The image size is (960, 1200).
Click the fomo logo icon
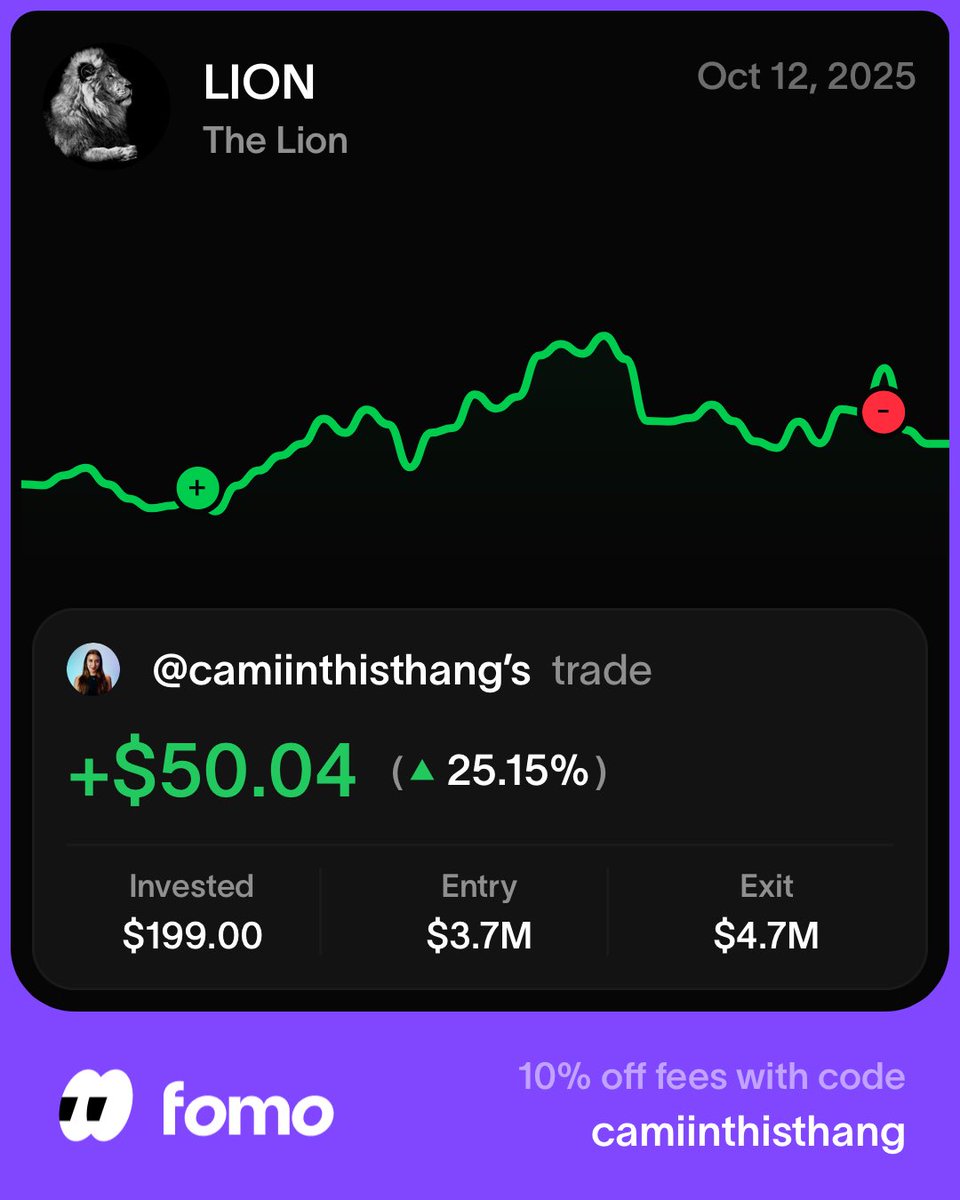(x=95, y=1105)
